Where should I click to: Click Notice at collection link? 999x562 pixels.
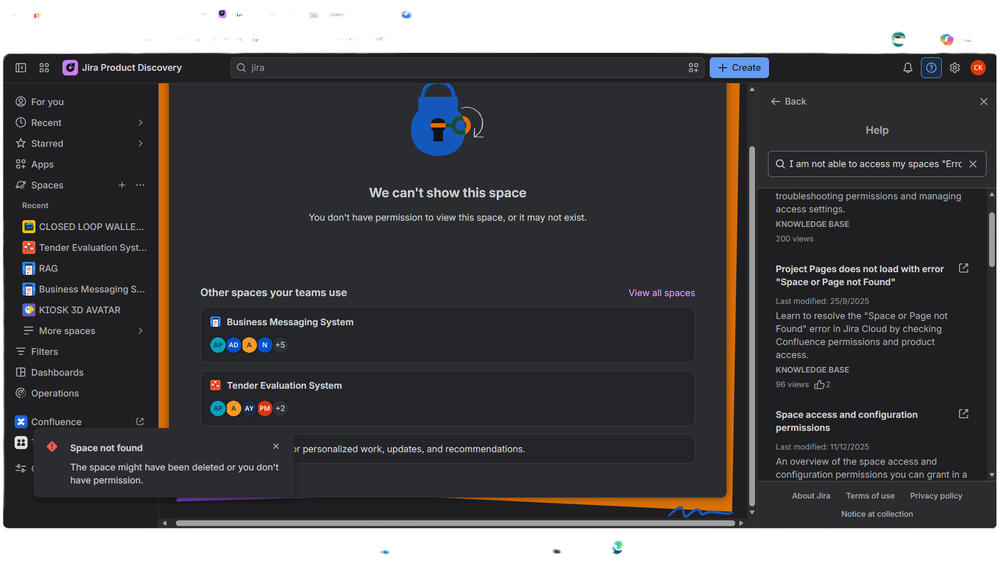877,514
